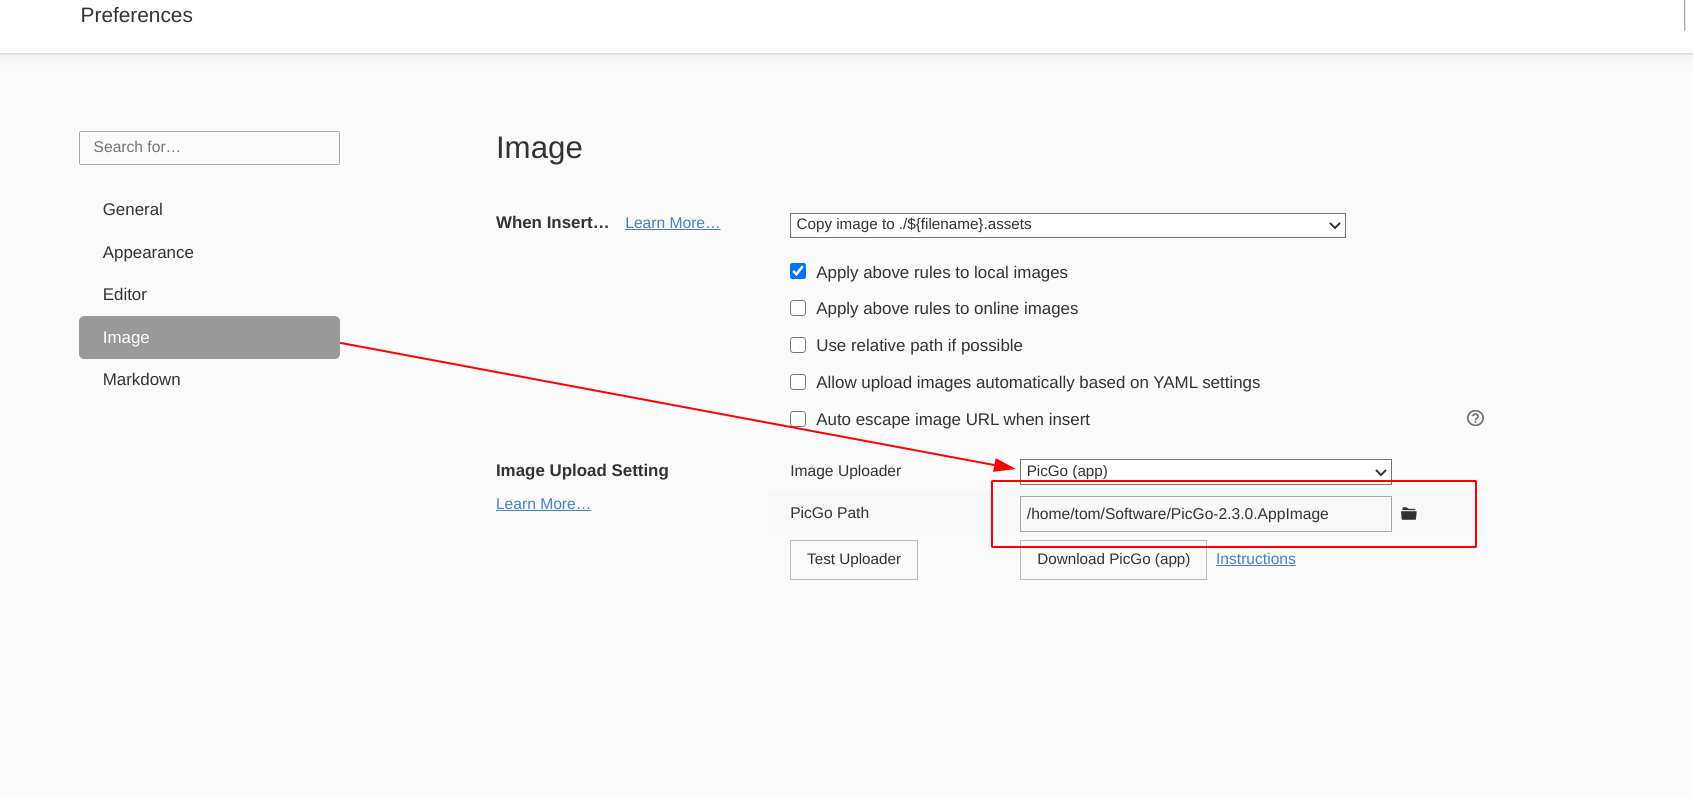Enable upload images automatically based on YAML

point(798,382)
